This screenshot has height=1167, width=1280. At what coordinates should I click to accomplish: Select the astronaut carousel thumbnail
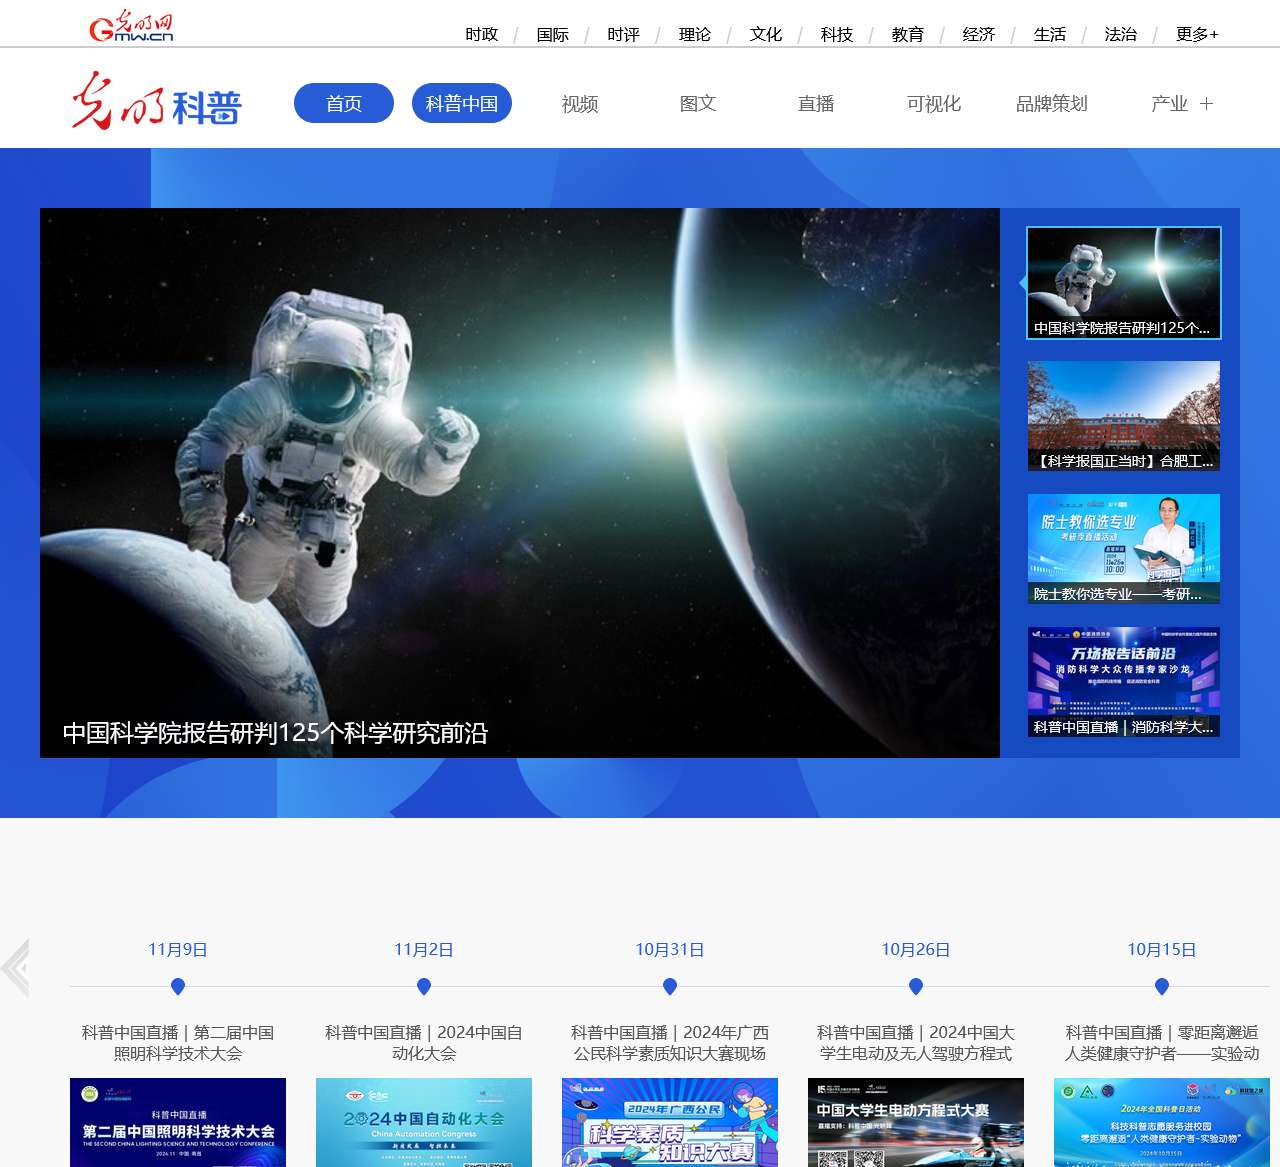coord(1124,283)
